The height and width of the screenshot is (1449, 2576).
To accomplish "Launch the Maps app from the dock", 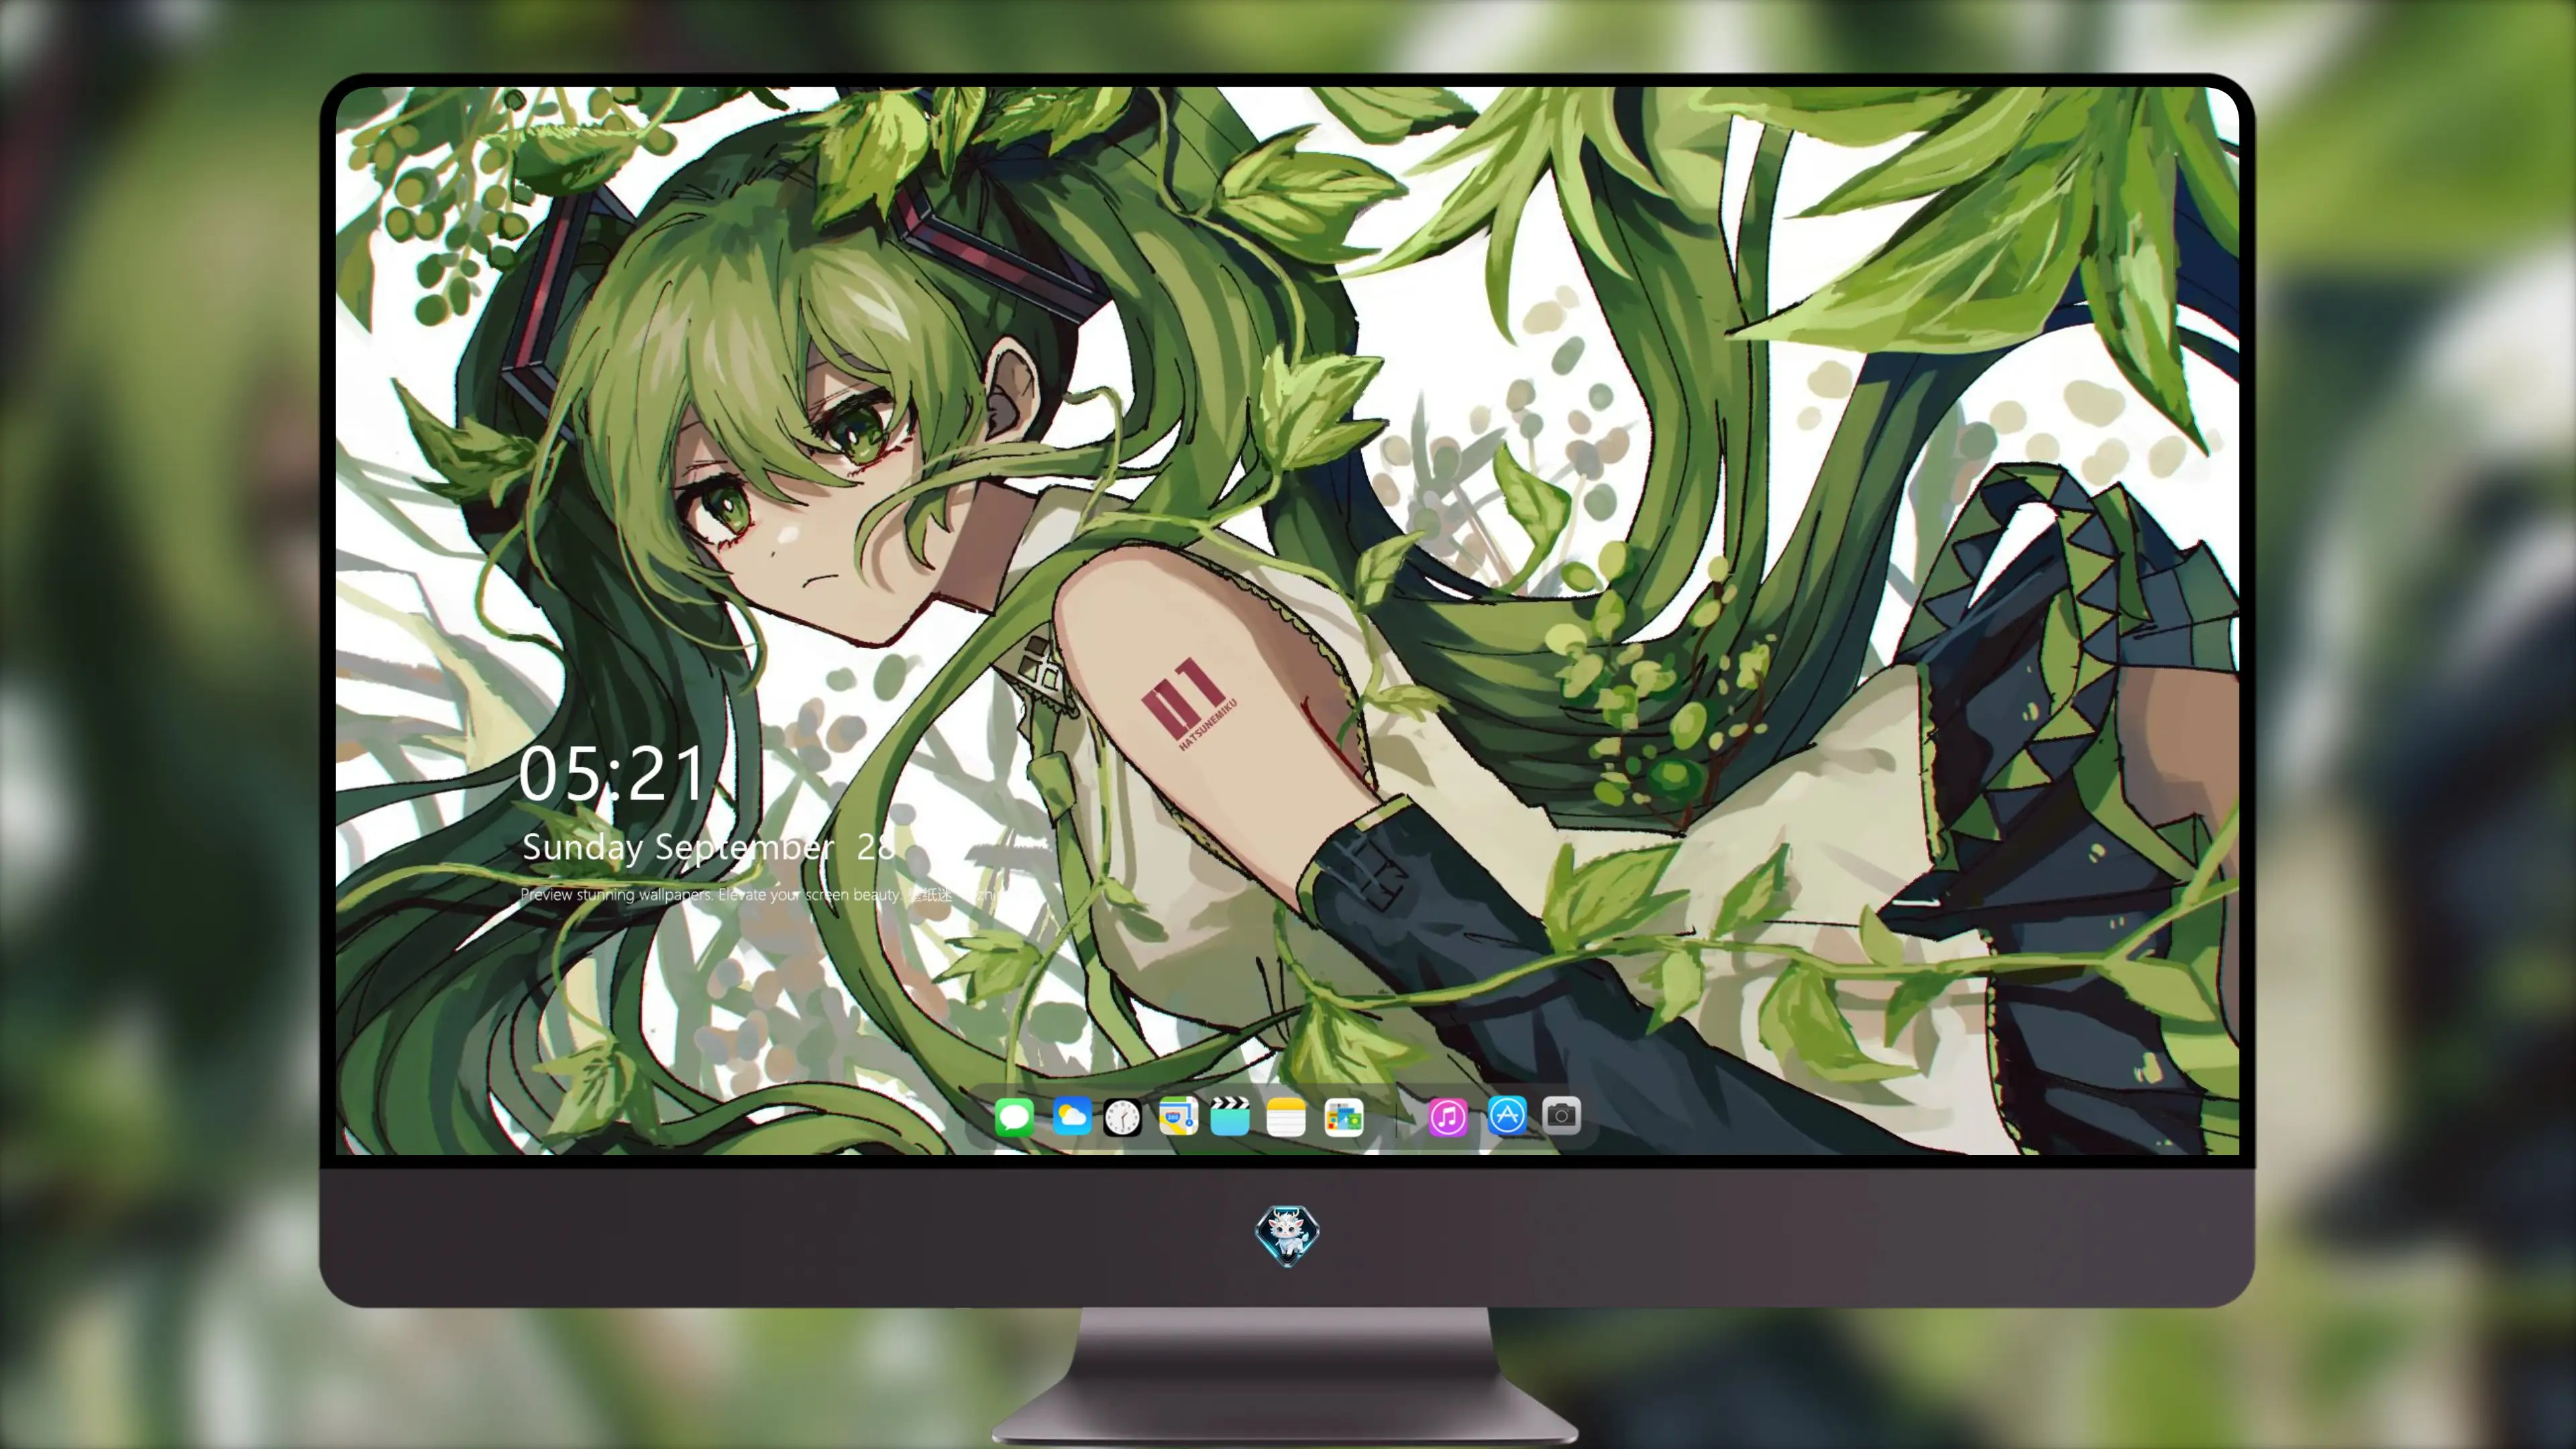I will [x=1178, y=1116].
